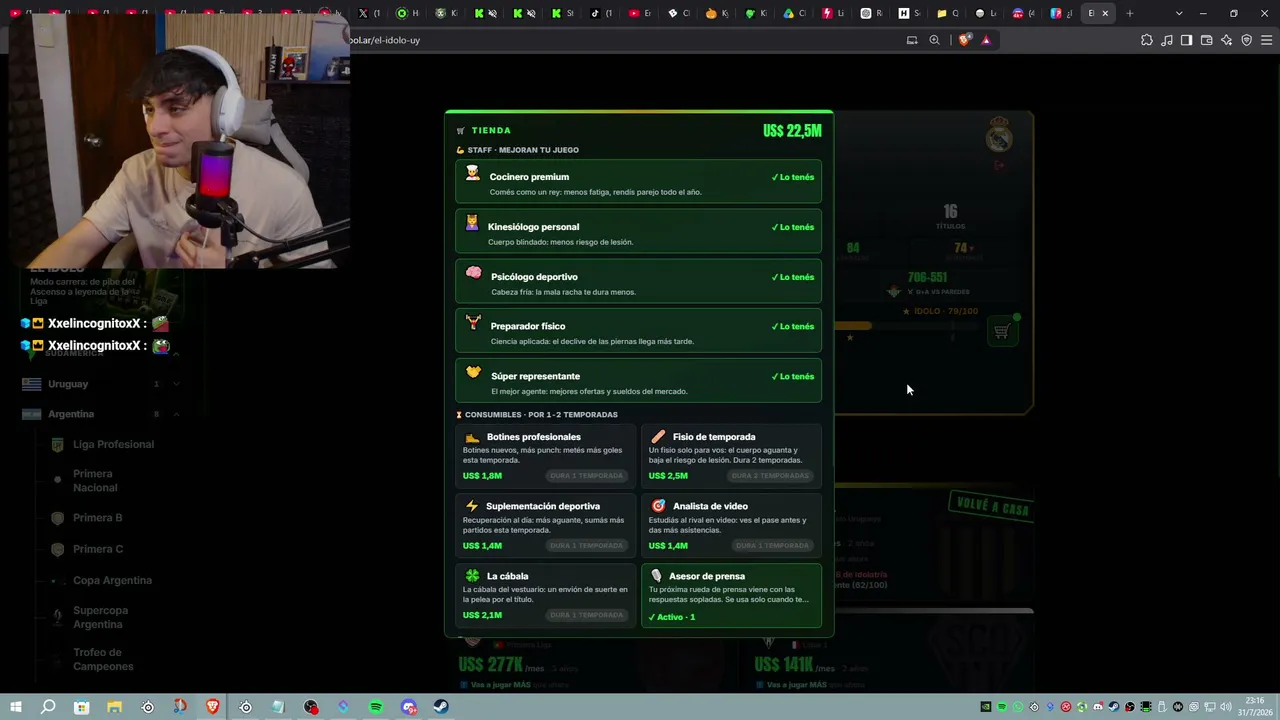
Task: Click the Brave browser taskbar icon
Action: [x=212, y=707]
